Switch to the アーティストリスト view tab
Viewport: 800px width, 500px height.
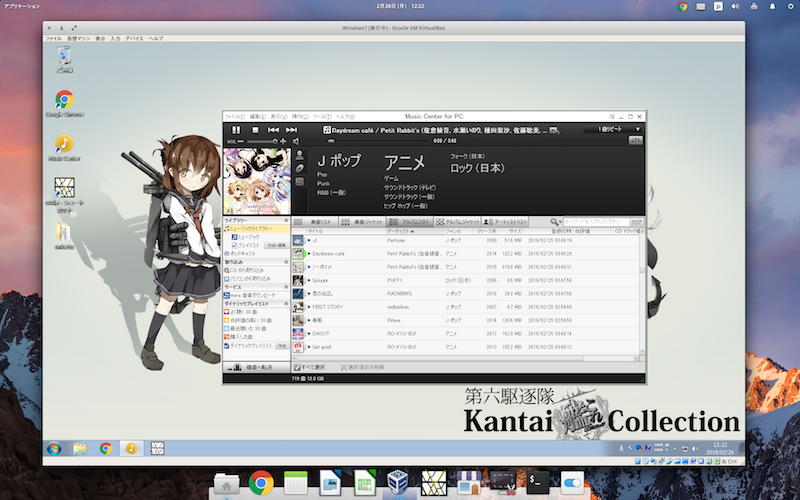coord(505,222)
